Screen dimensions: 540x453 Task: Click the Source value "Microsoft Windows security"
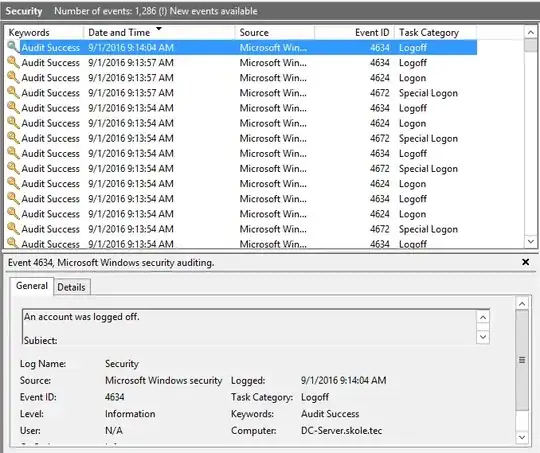pyautogui.click(x=164, y=380)
